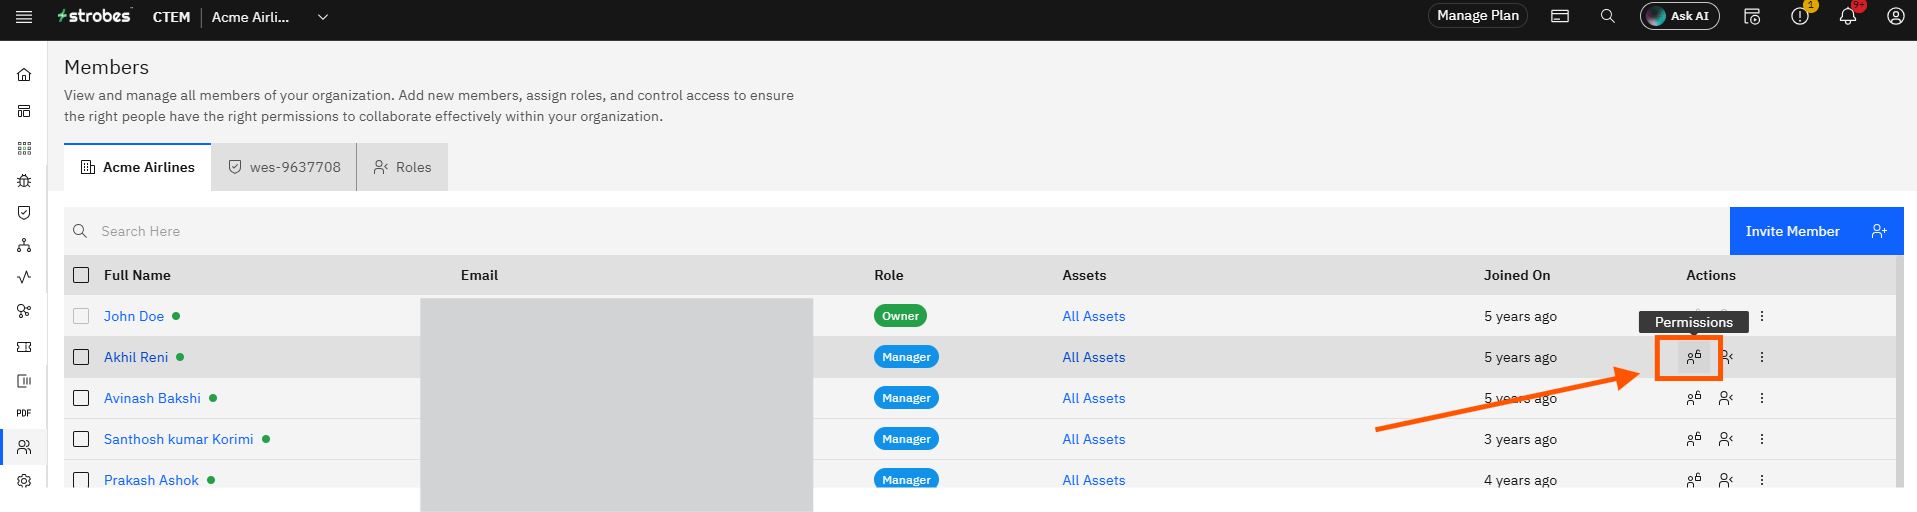Open the dashboard layout sidebar icon
1917x512 pixels.
(24, 111)
